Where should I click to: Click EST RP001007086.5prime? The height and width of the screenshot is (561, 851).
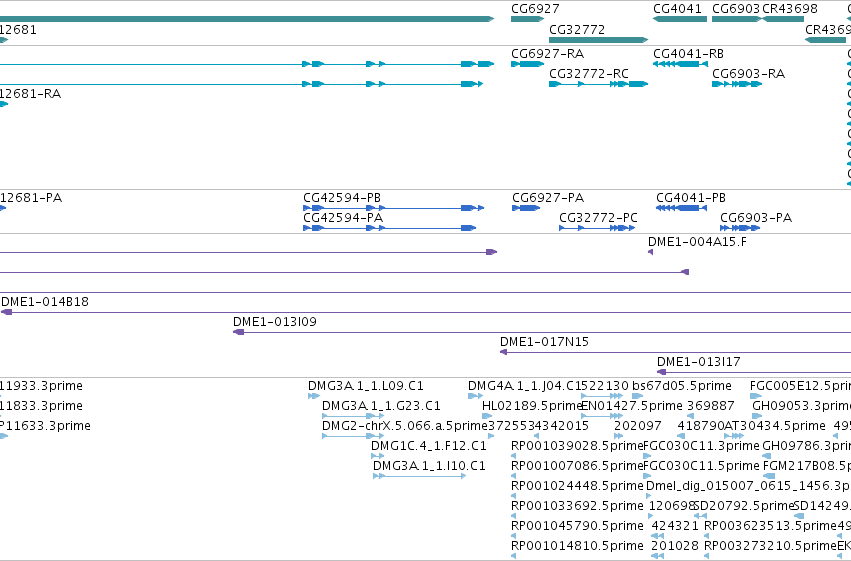tap(513, 476)
